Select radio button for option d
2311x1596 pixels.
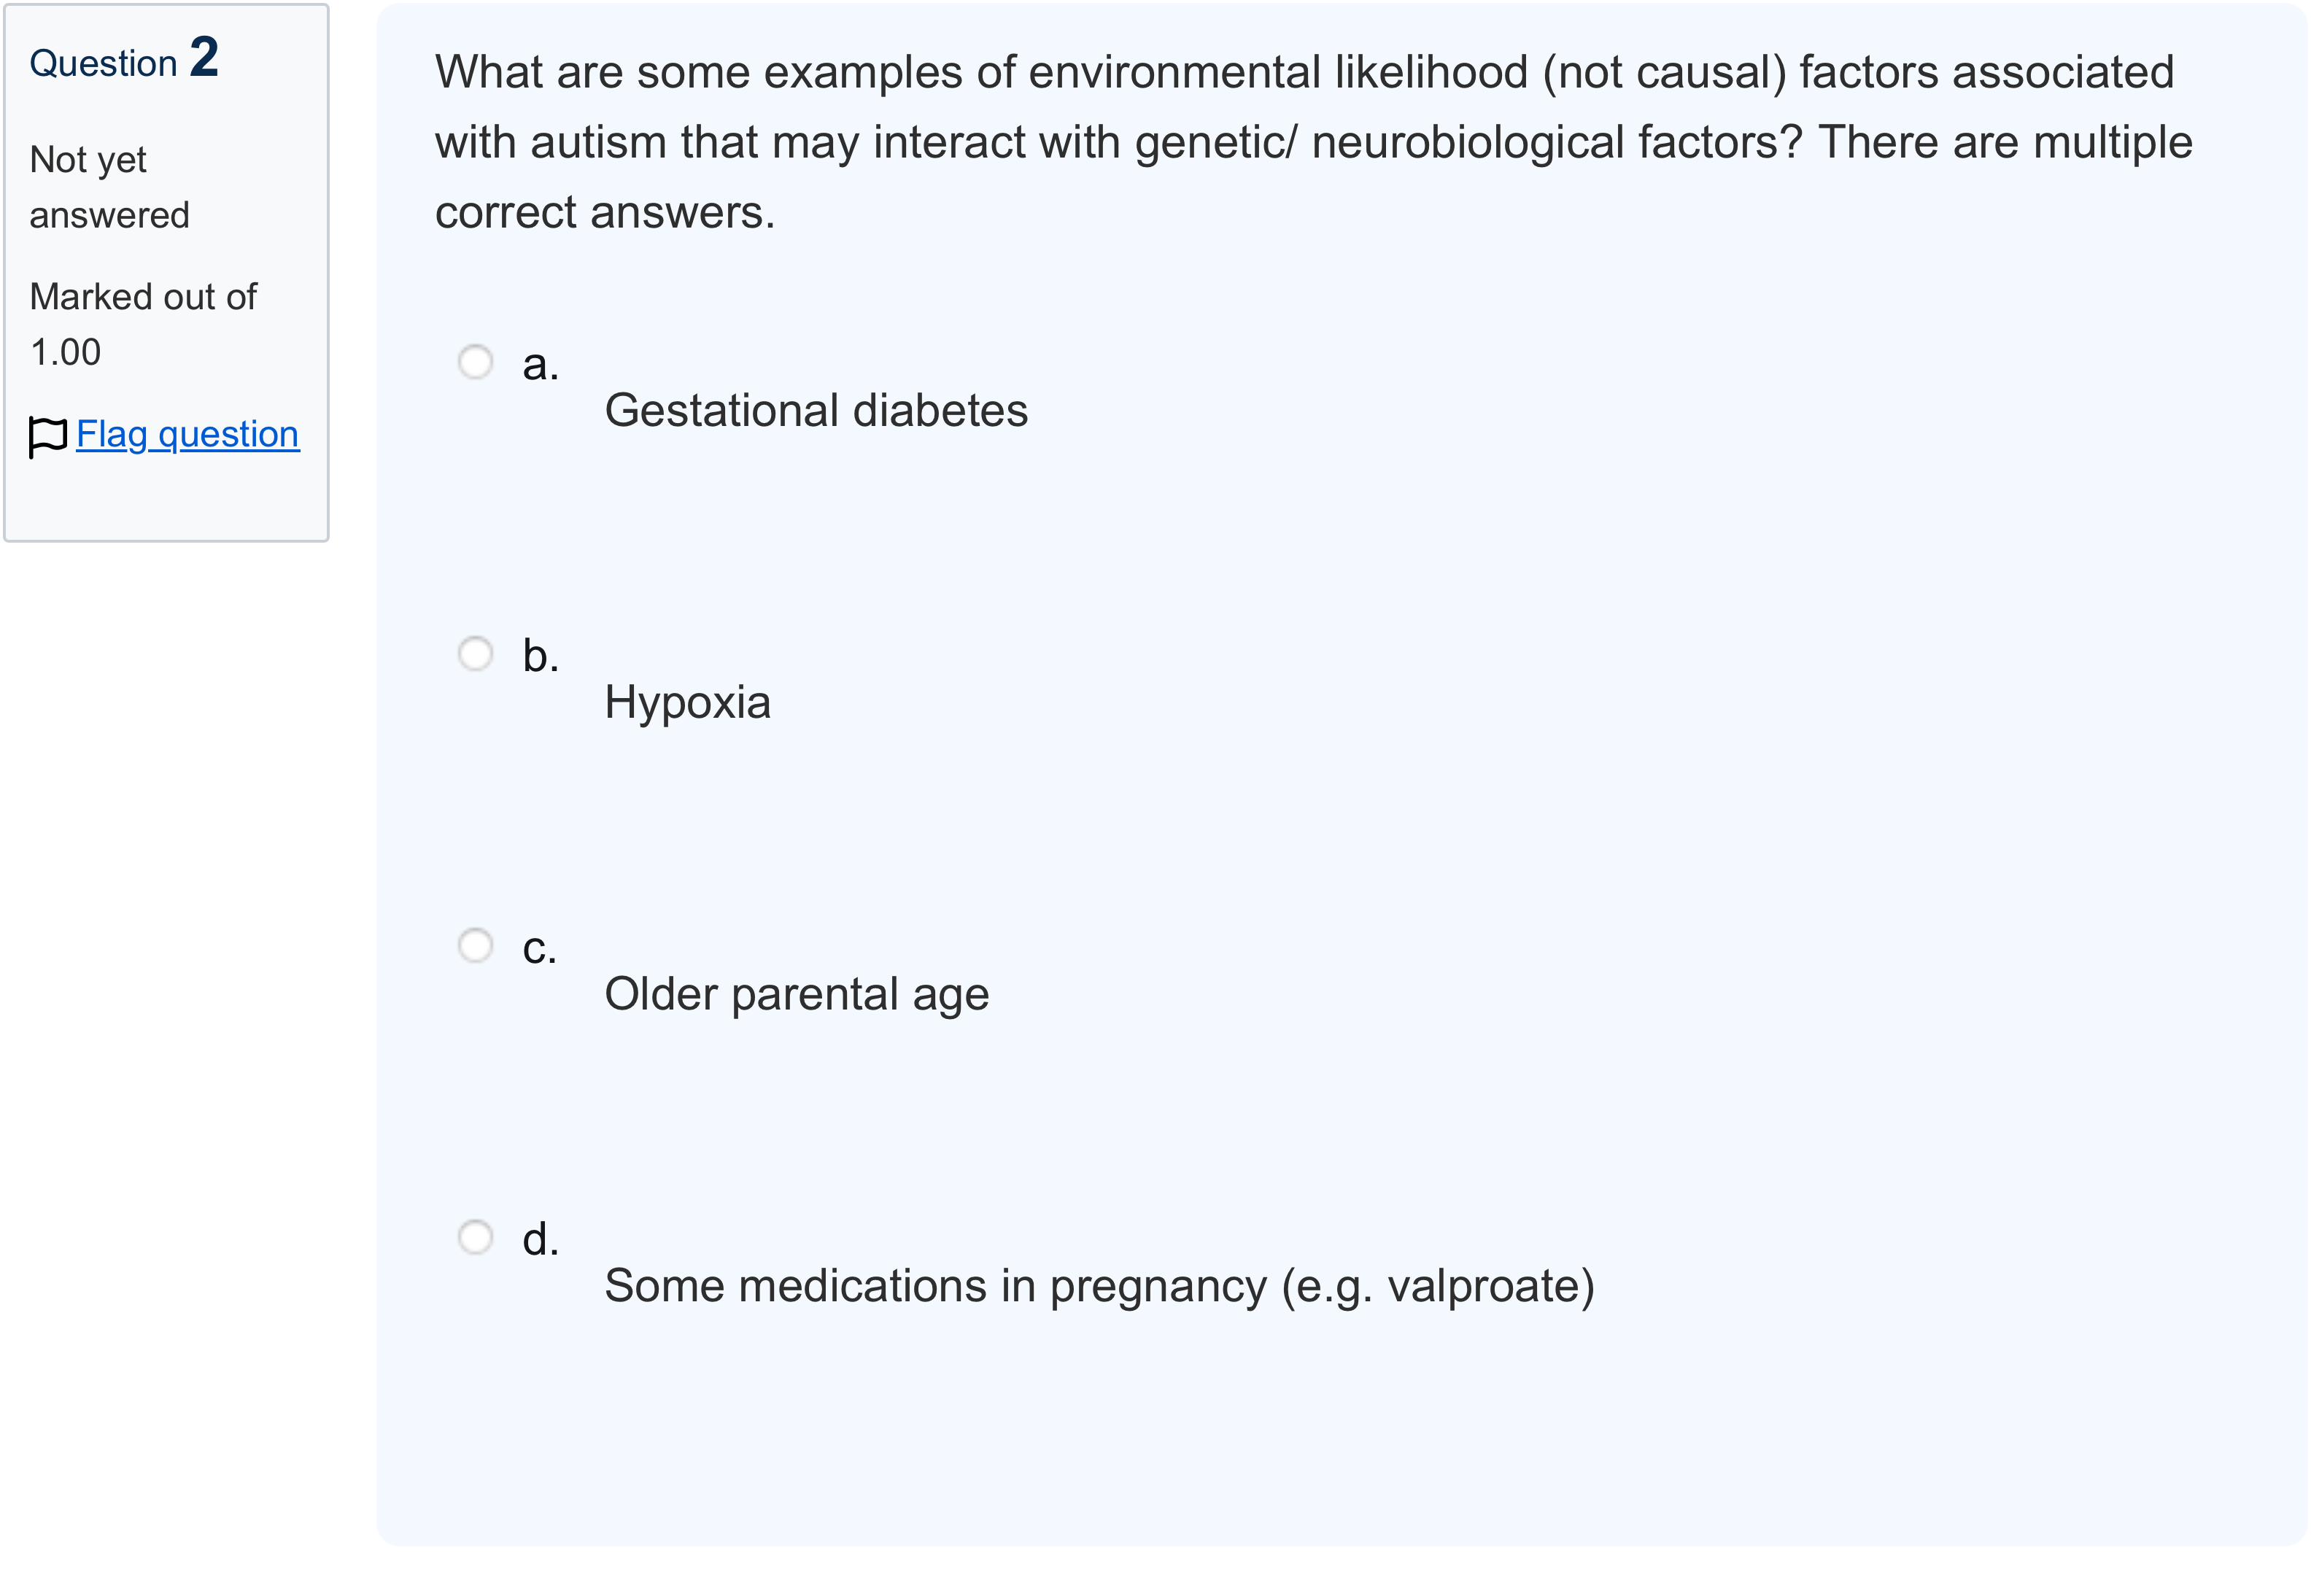475,1237
